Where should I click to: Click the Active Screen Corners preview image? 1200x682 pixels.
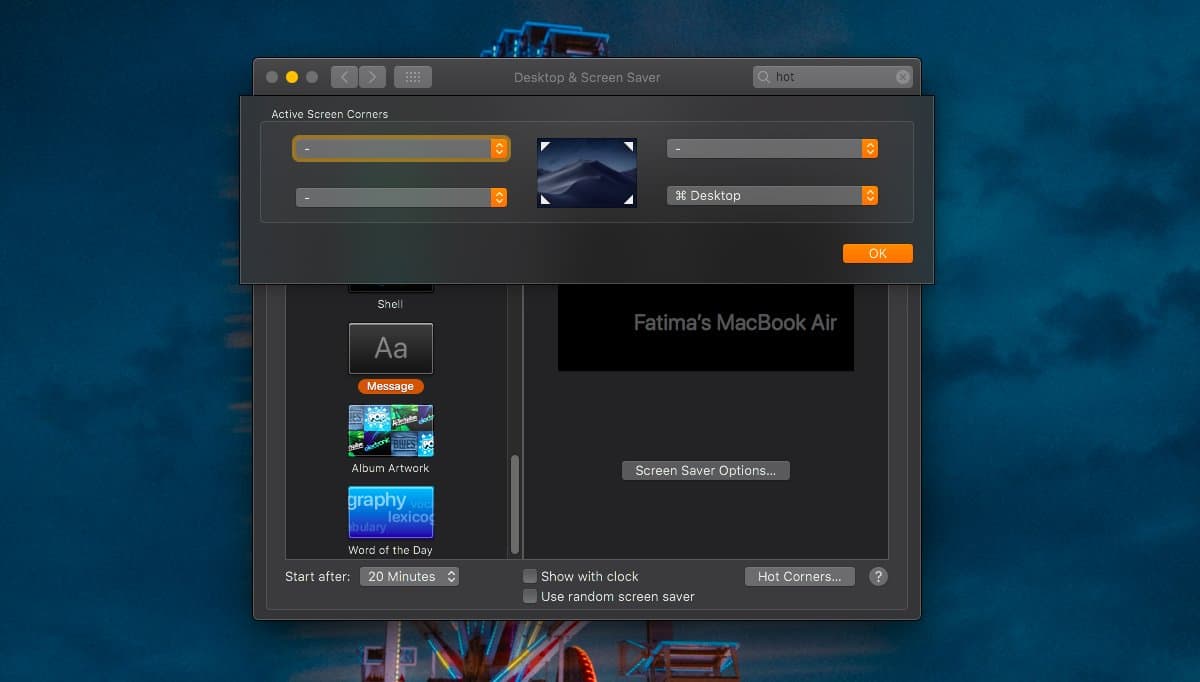pos(587,173)
